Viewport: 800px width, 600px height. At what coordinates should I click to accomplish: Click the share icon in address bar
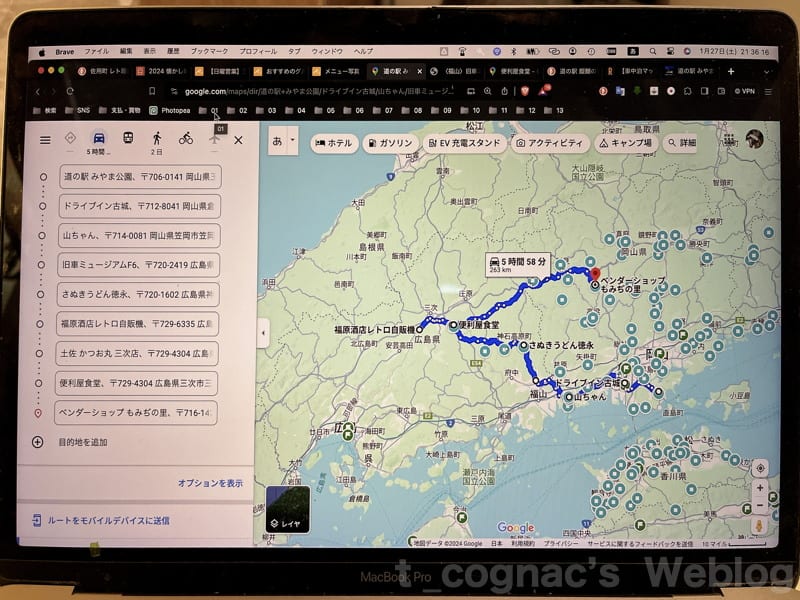(504, 91)
